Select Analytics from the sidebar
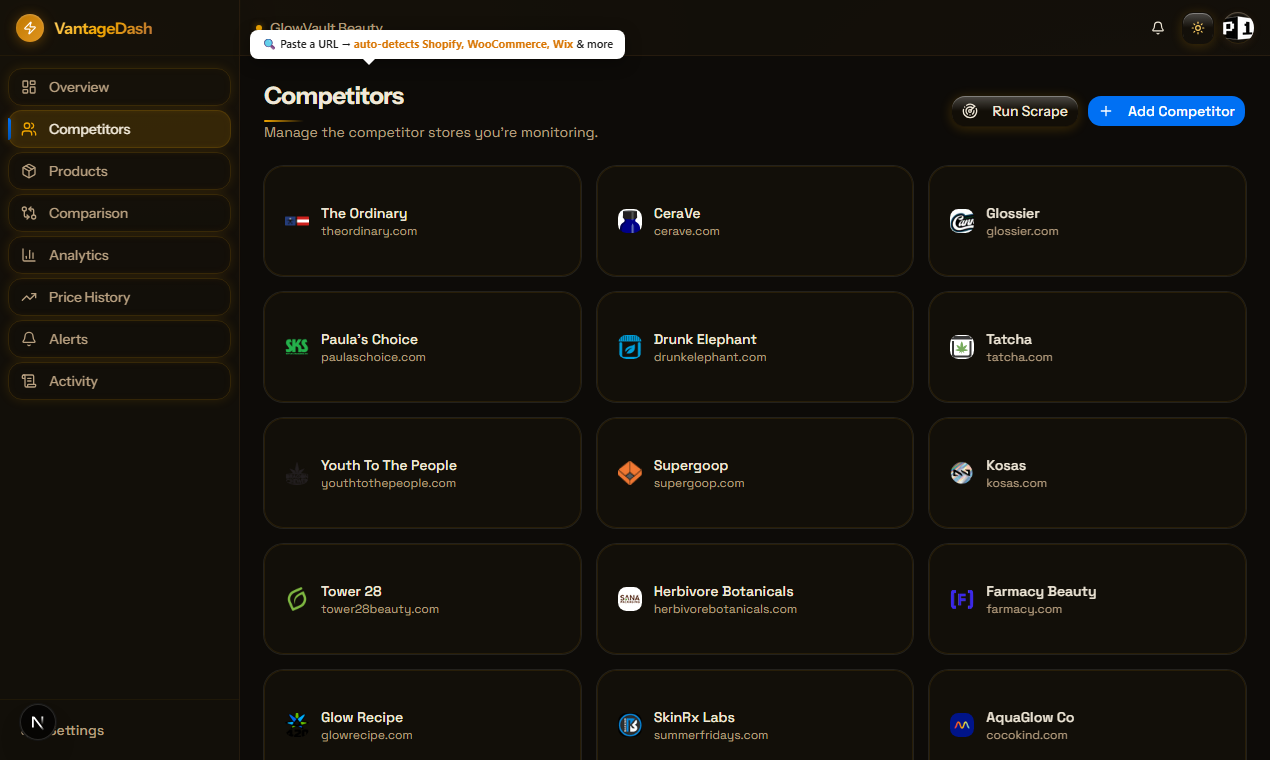This screenshot has height=760, width=1270. 119,255
